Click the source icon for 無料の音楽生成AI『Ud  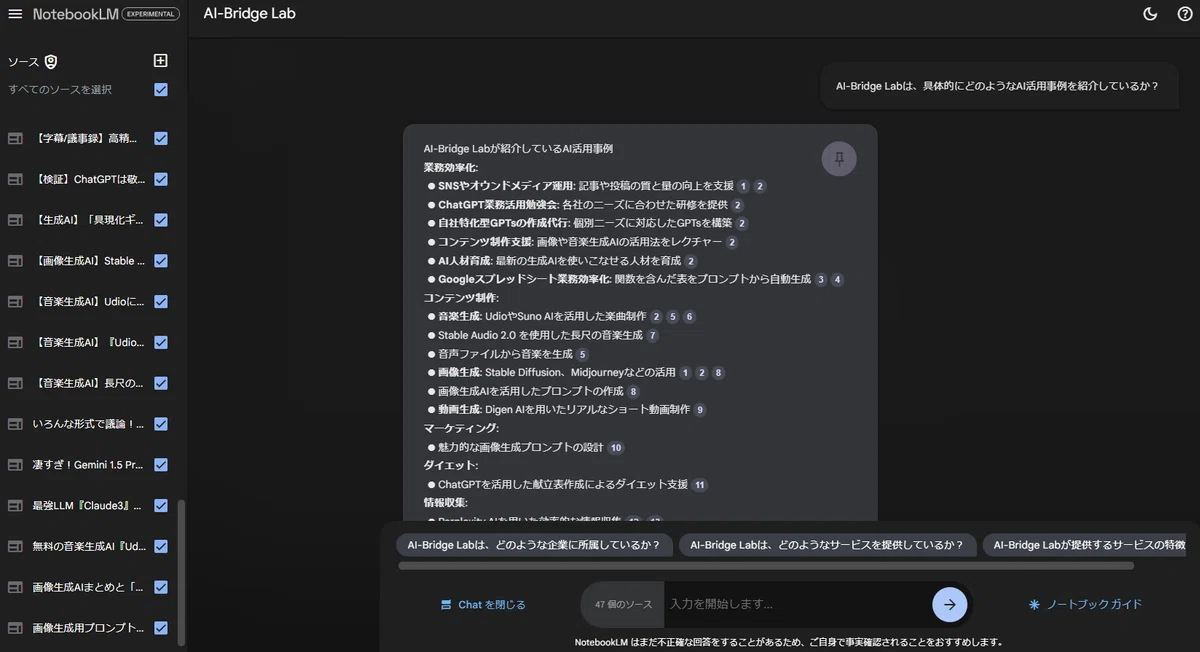point(15,546)
